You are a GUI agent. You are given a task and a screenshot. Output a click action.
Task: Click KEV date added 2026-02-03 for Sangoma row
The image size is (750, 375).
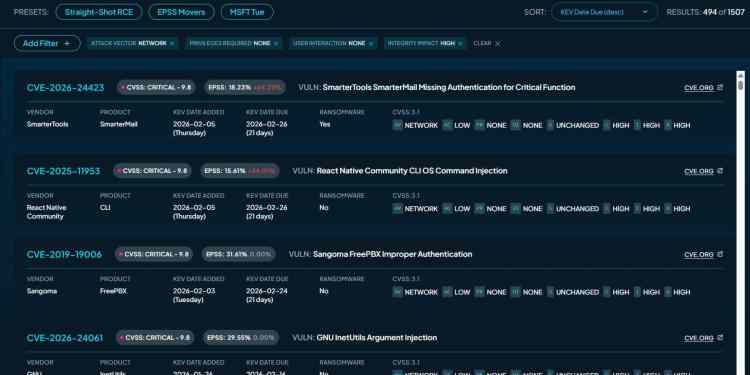[194, 291]
